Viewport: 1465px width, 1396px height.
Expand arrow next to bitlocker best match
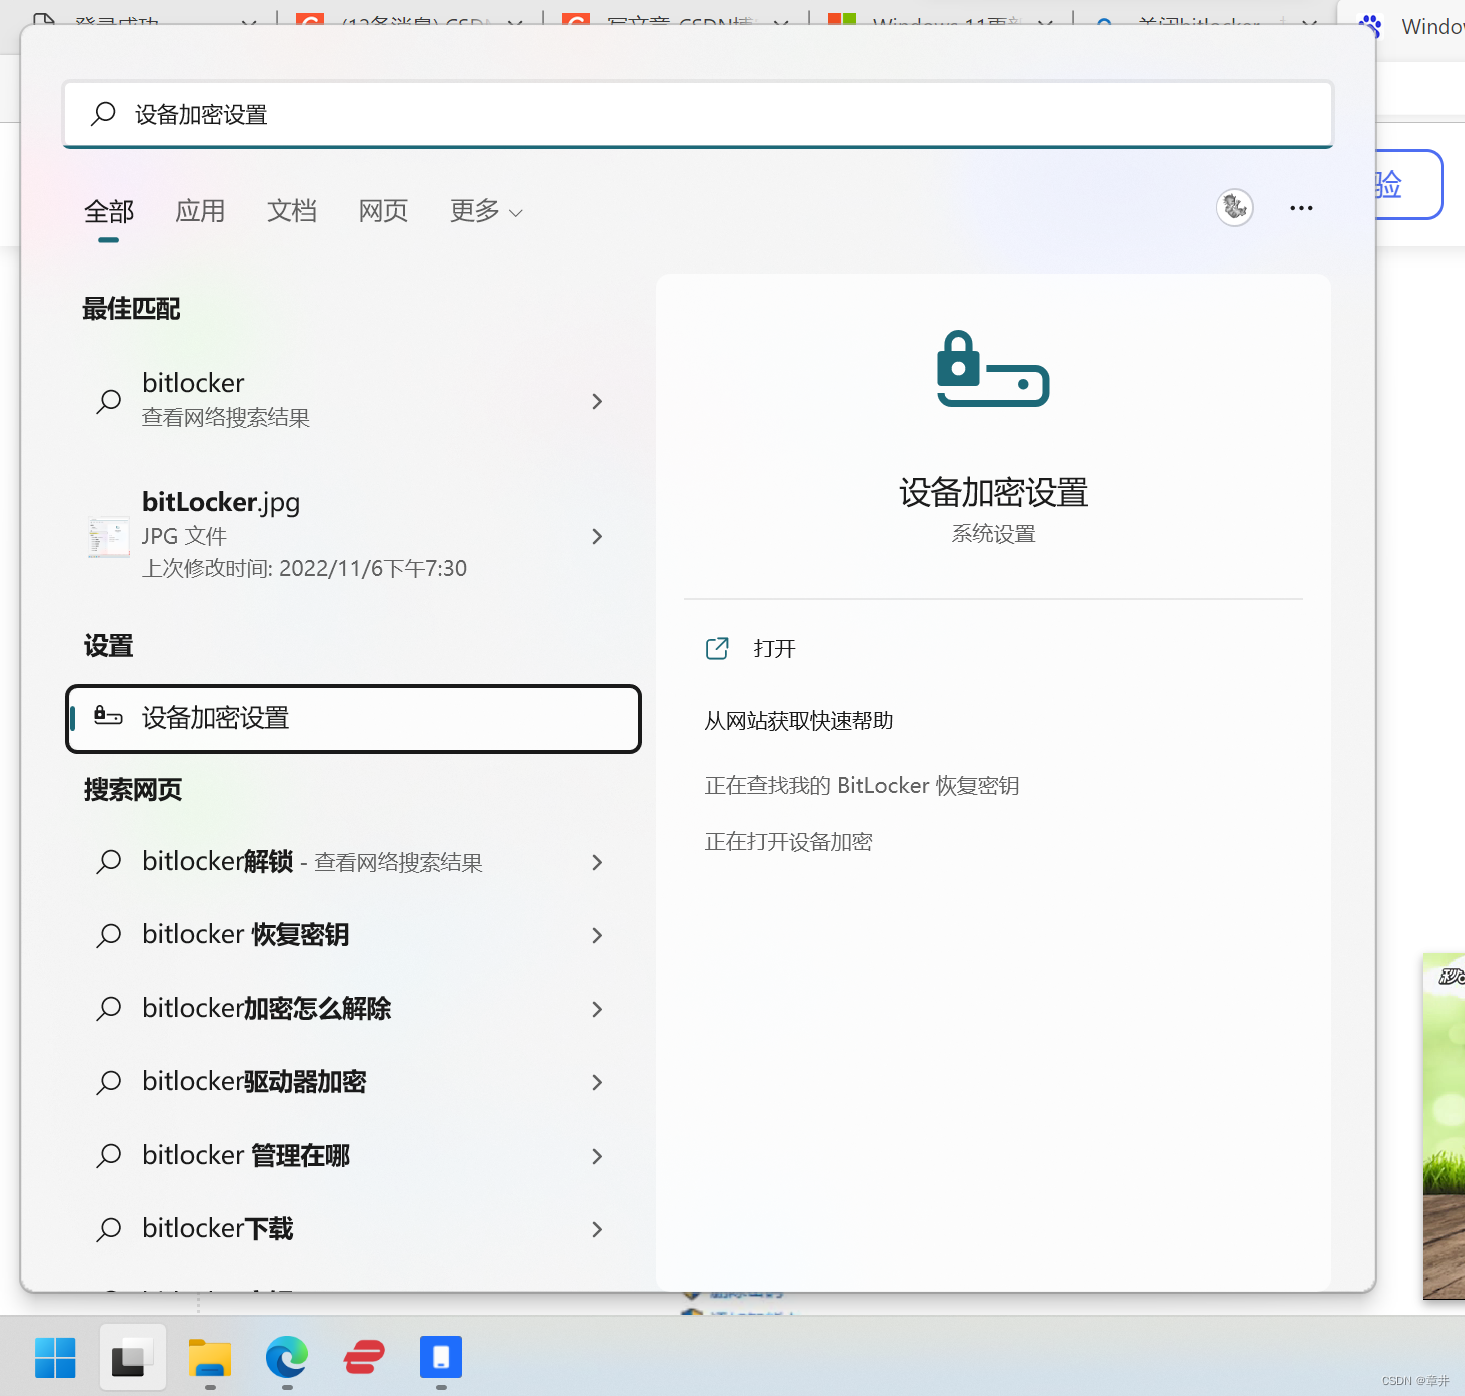tap(597, 401)
